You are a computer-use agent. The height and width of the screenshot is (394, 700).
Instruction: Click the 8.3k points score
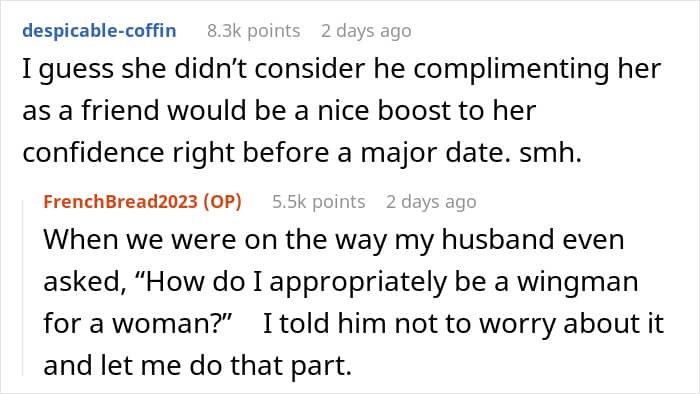pyautogui.click(x=254, y=31)
